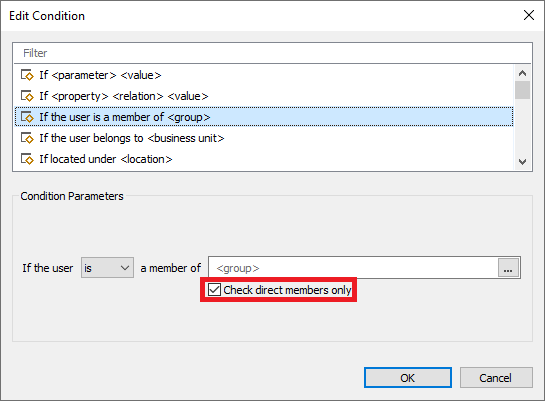Click the scroll up arrow of condition list

coord(522,73)
